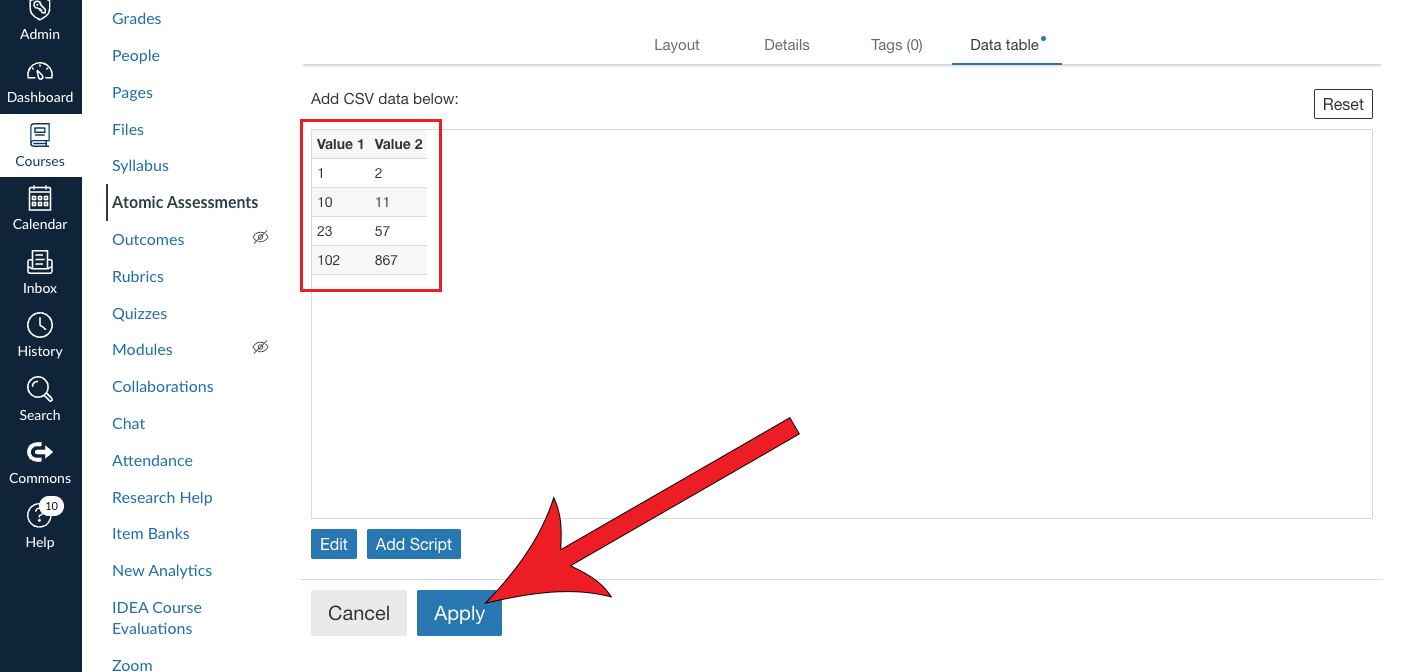Image resolution: width=1415 pixels, height=672 pixels.
Task: Open Help with 10 notifications
Action: coord(40,524)
